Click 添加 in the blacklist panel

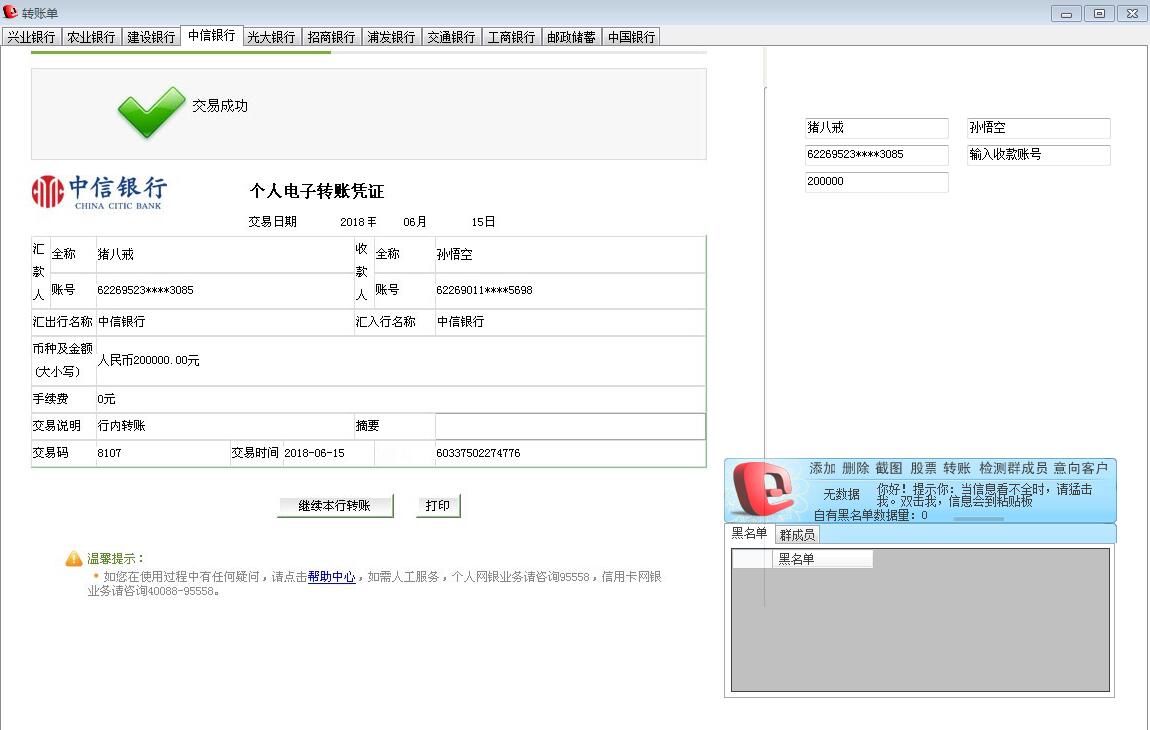coord(822,468)
